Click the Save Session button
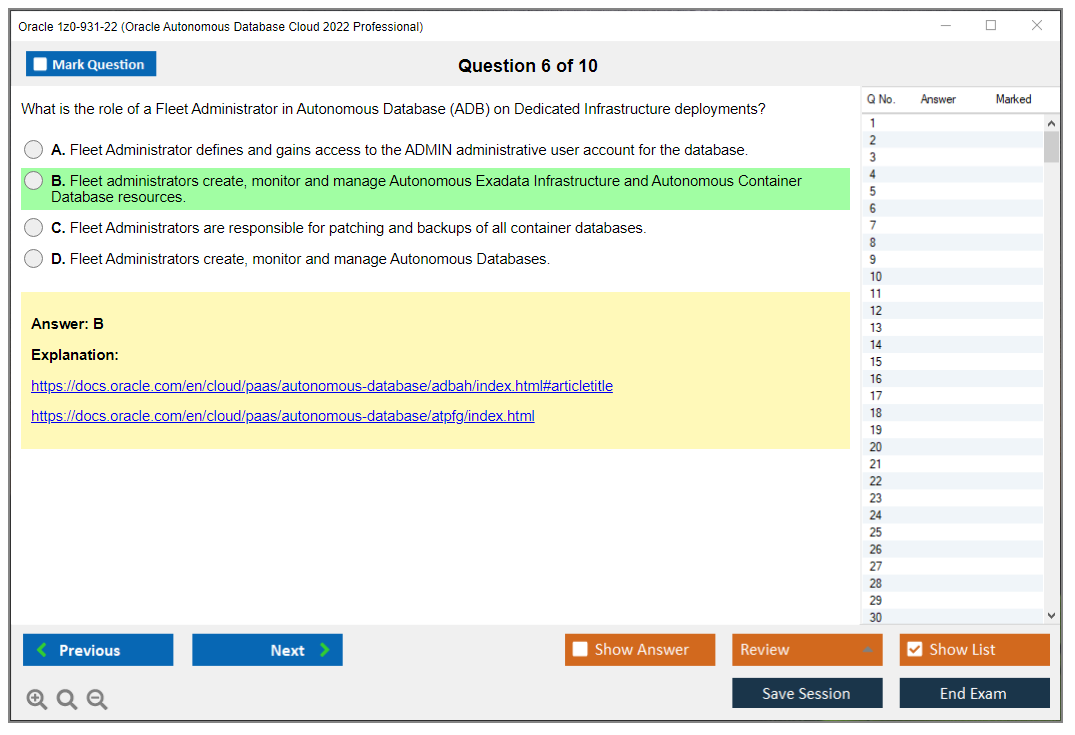The image size is (1075, 735). click(807, 692)
